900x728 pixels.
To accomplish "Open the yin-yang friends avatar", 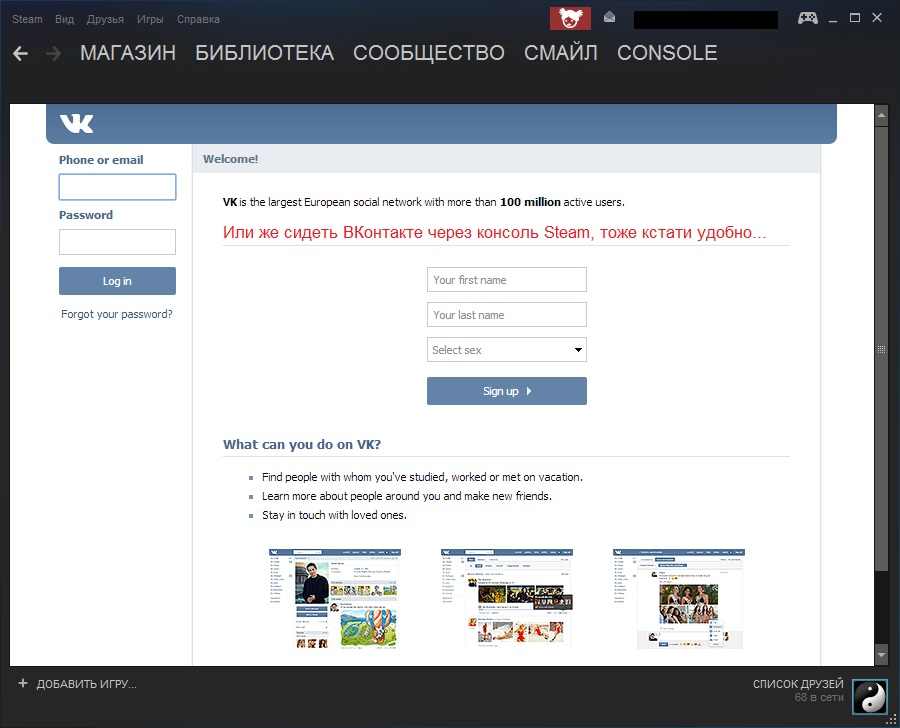I will tap(870, 696).
